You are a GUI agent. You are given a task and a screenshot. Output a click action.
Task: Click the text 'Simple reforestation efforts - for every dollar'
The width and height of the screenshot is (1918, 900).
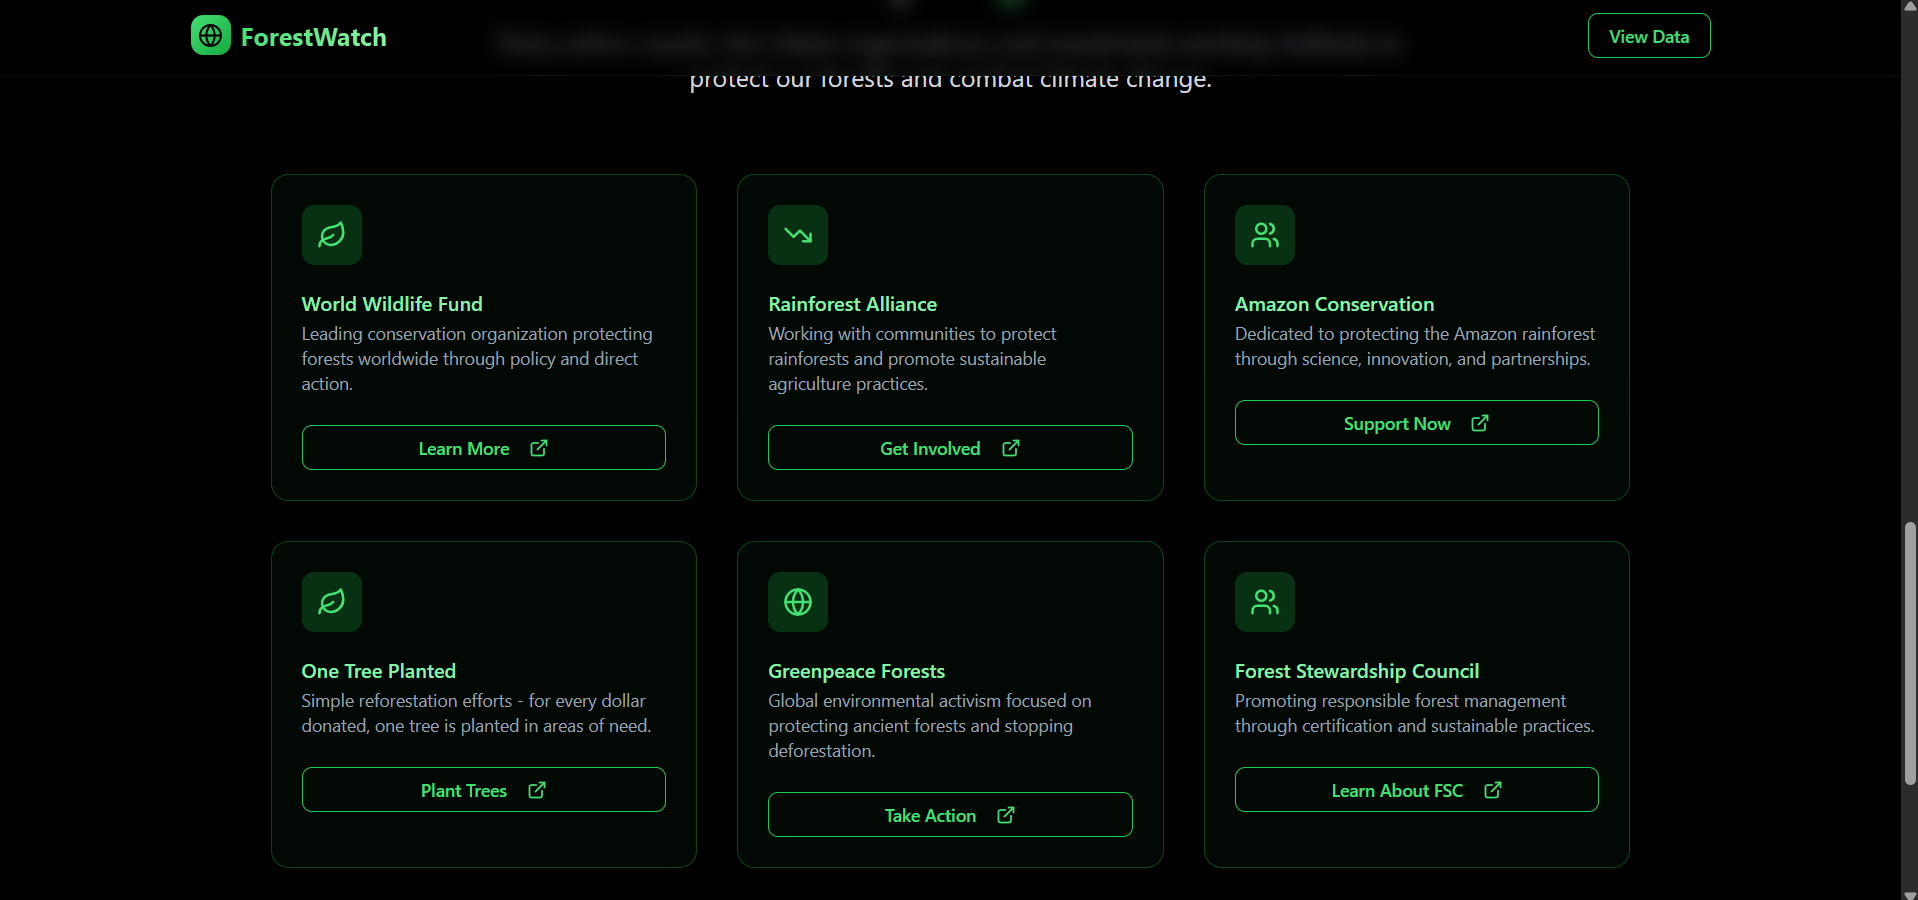474,701
